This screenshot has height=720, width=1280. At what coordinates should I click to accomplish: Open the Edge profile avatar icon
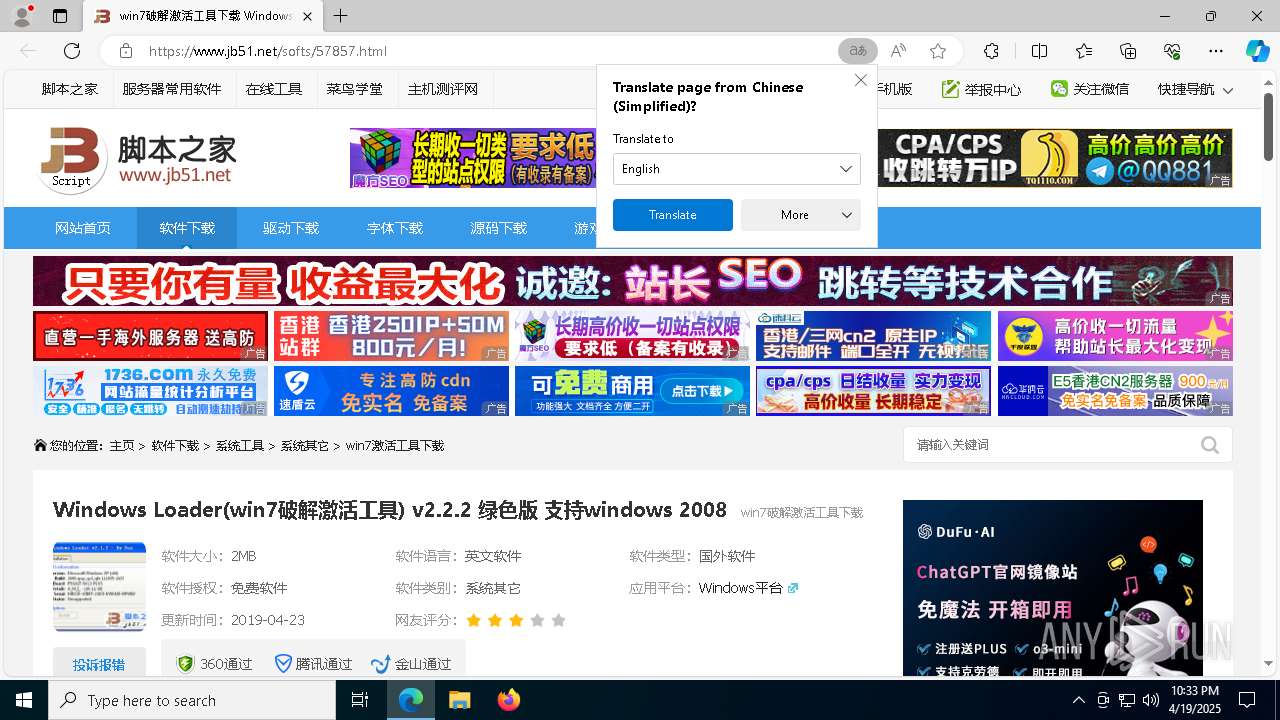pyautogui.click(x=21, y=16)
